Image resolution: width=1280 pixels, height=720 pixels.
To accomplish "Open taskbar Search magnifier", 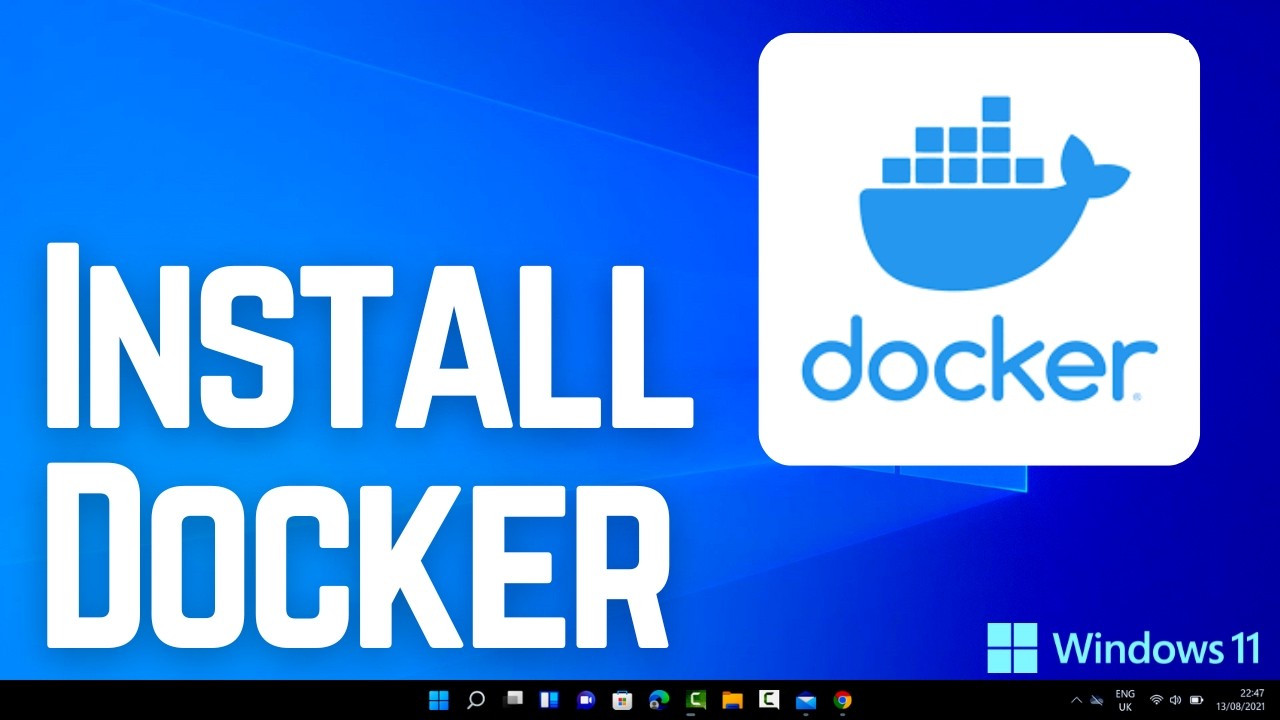I will (x=476, y=700).
